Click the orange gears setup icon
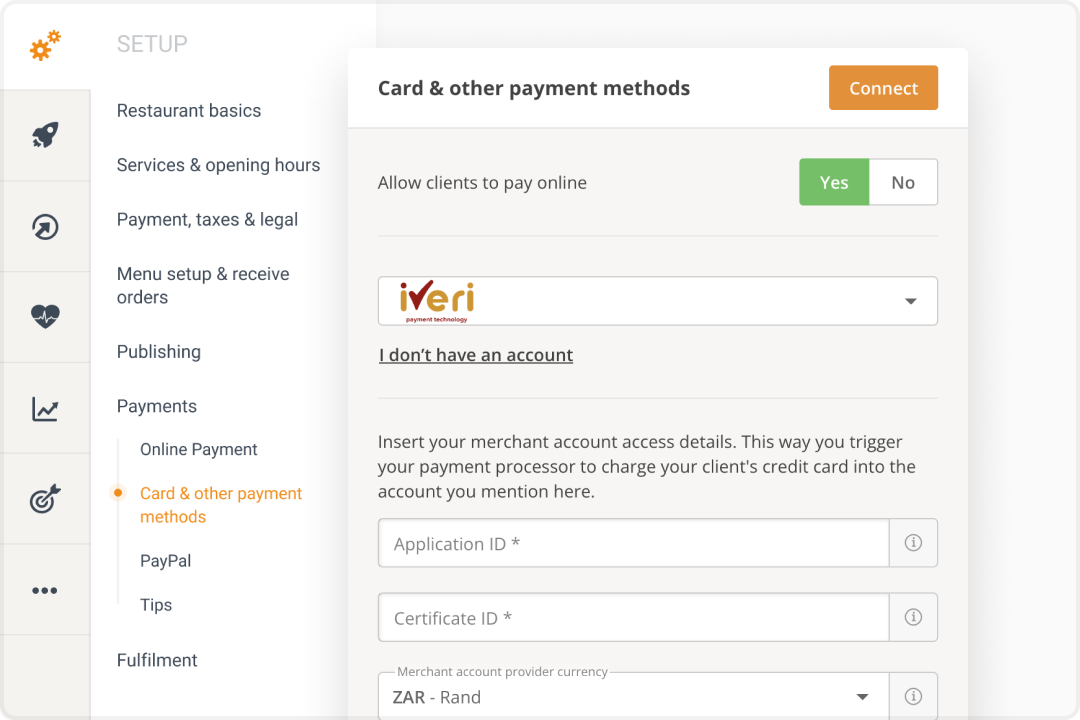Viewport: 1080px width, 720px height. point(45,45)
